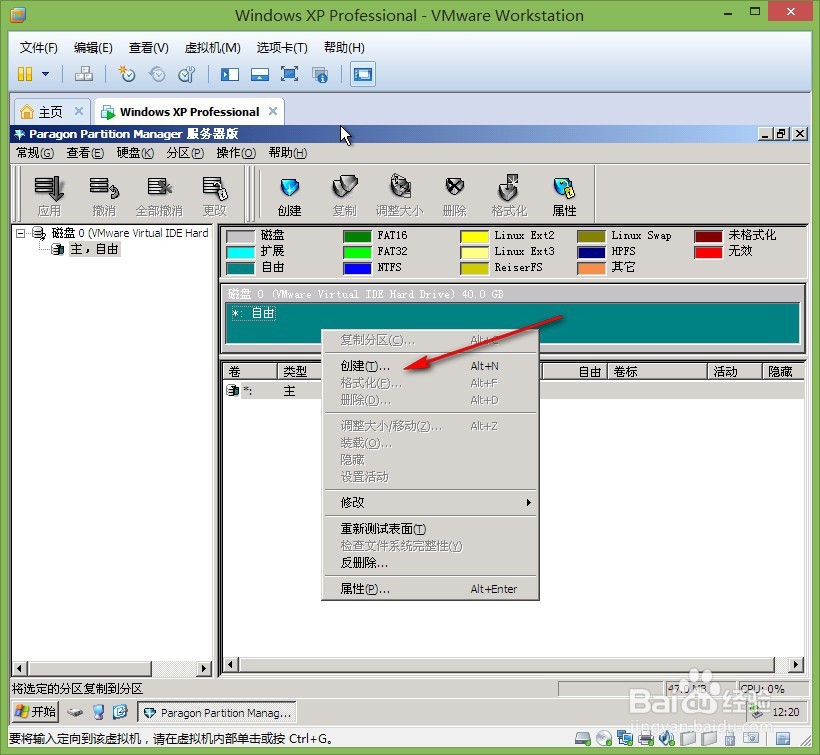This screenshot has height=755, width=820.
Task: Open the 操作(O) menu in Paragon
Action: tap(236, 153)
